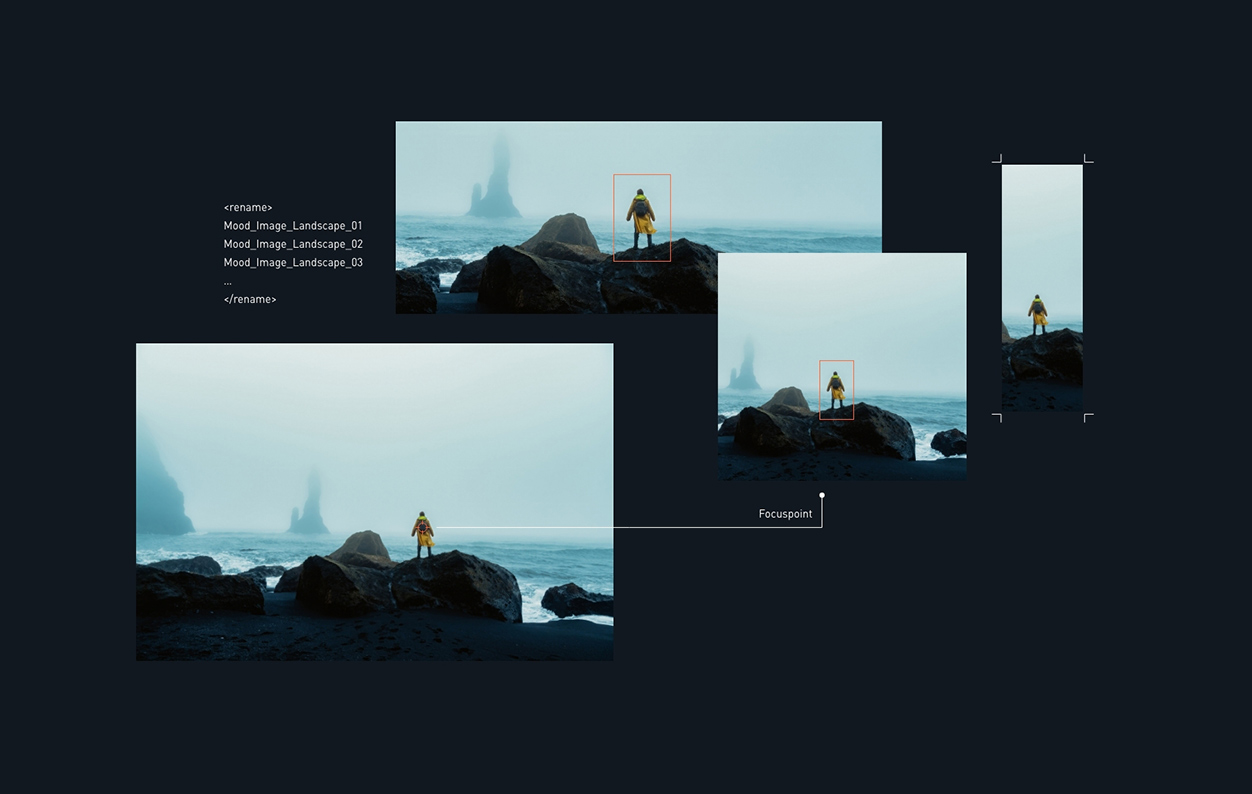
Task: Click the Focuspoint label
Action: [785, 514]
